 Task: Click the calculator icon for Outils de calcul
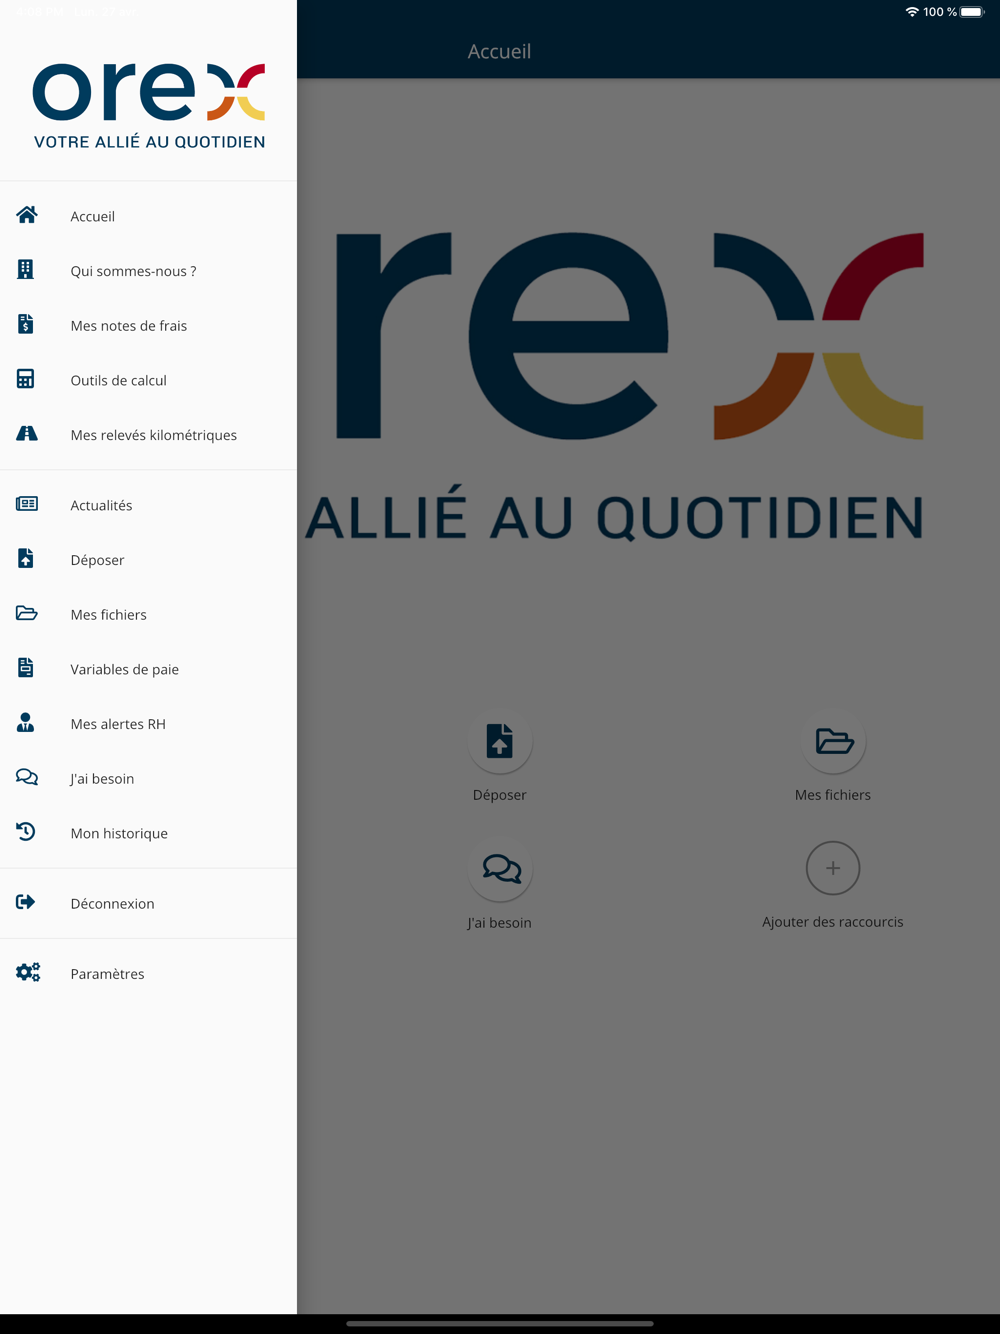point(26,379)
